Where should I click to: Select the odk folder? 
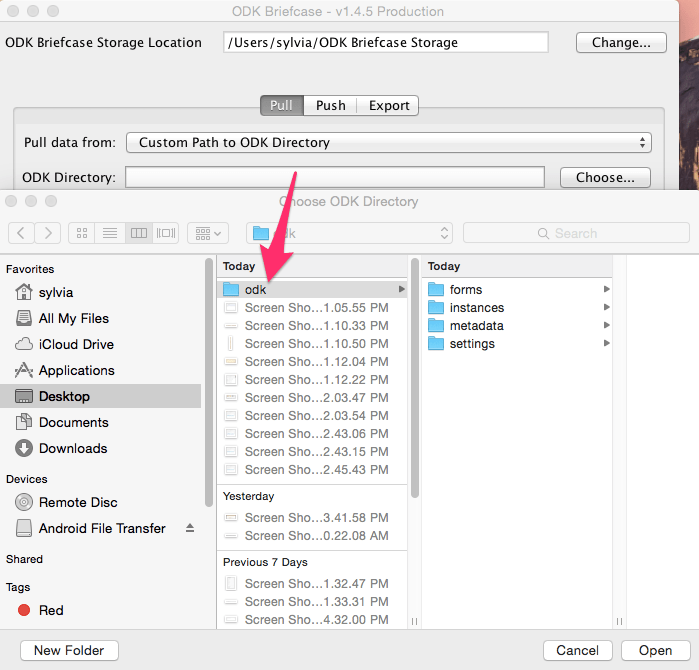[x=312, y=290]
